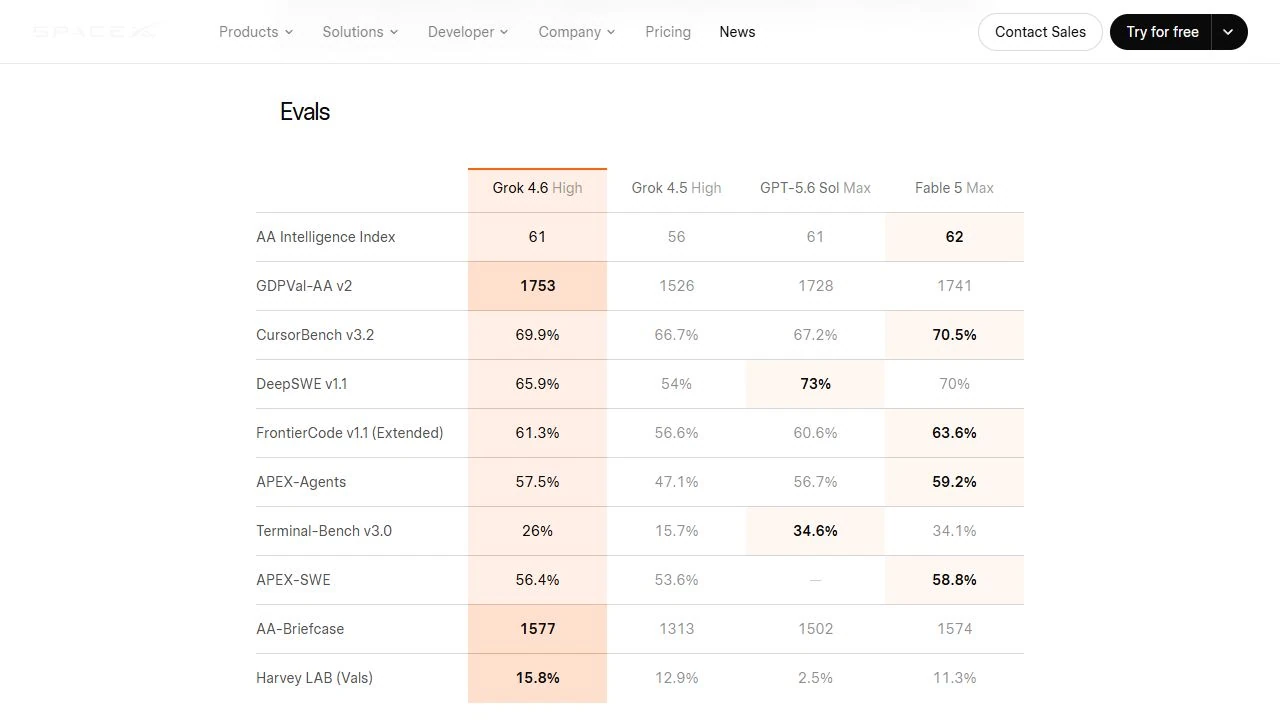Click the AA Intelligence Index row label
This screenshot has width=1280, height=720.
tap(326, 237)
